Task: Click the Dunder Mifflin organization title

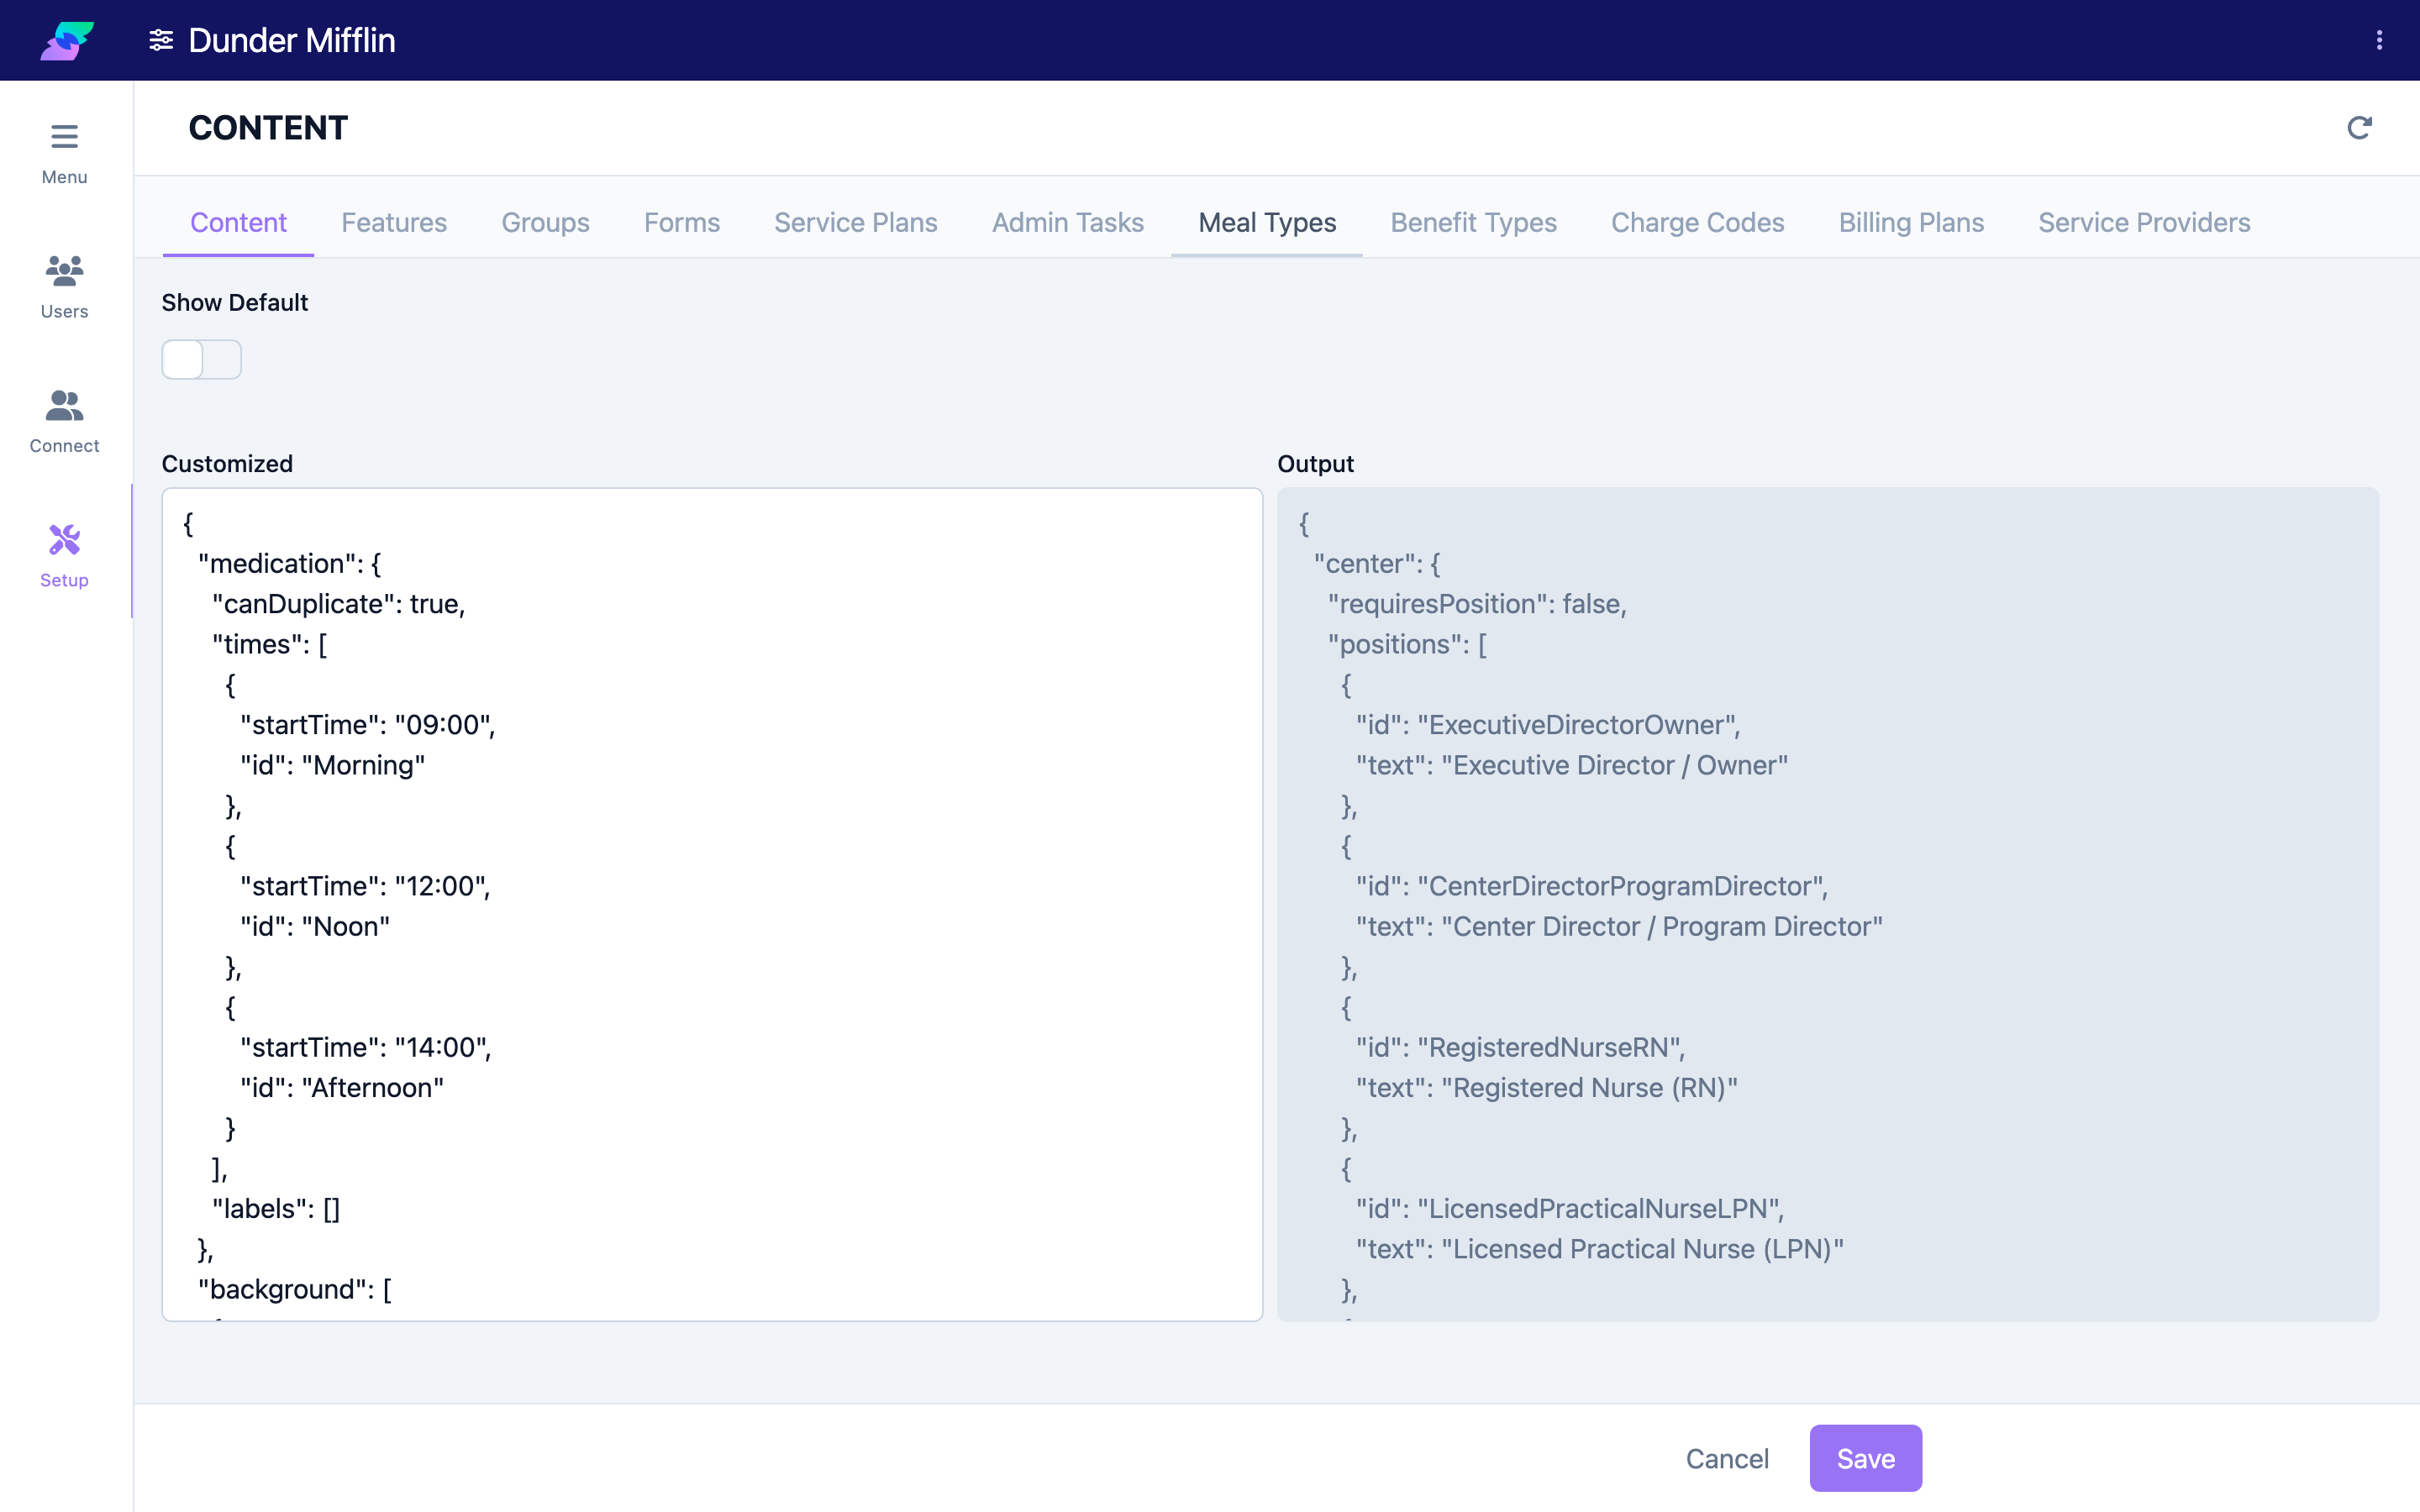Action: 292,40
